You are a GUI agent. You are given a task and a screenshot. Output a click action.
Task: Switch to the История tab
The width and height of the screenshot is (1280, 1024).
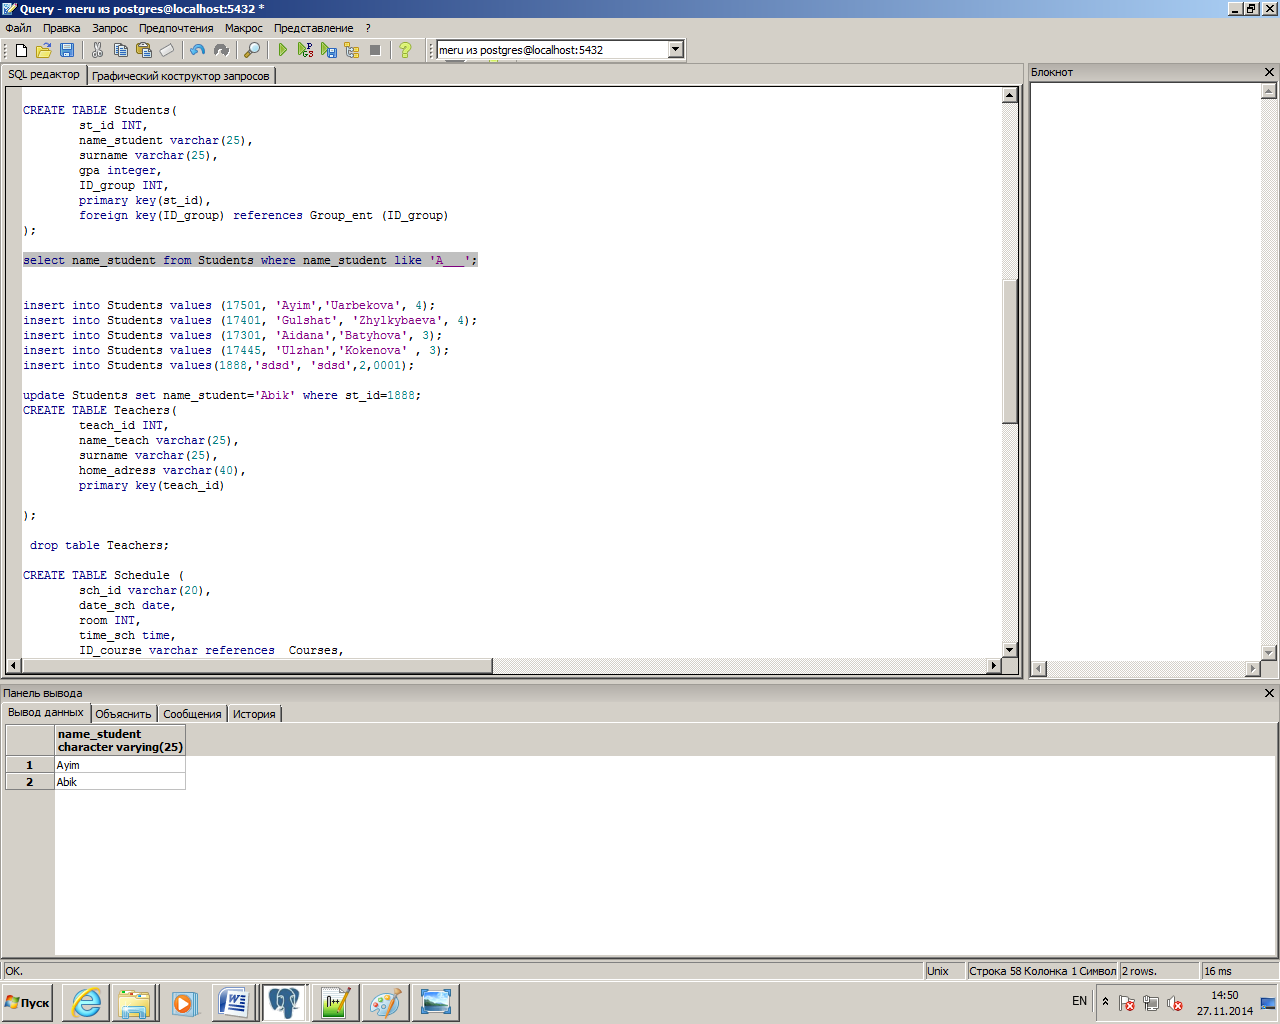coord(254,714)
